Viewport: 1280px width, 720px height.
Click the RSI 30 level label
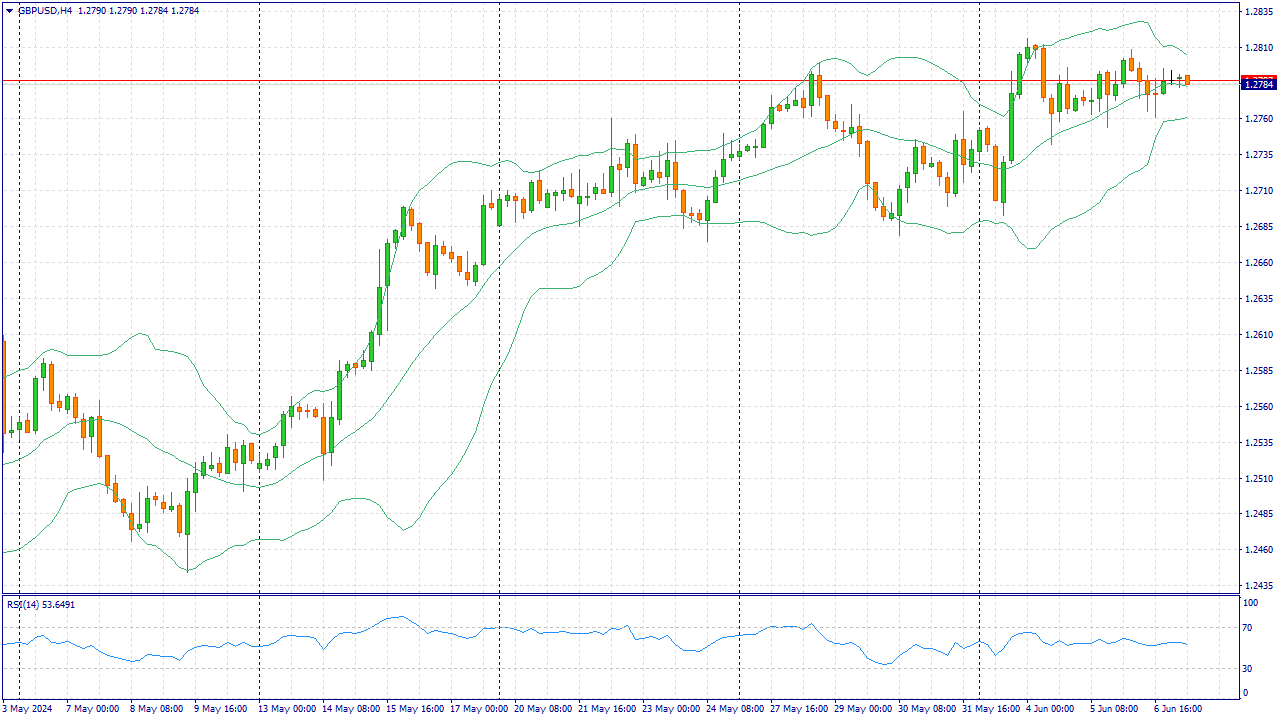pyautogui.click(x=1248, y=668)
